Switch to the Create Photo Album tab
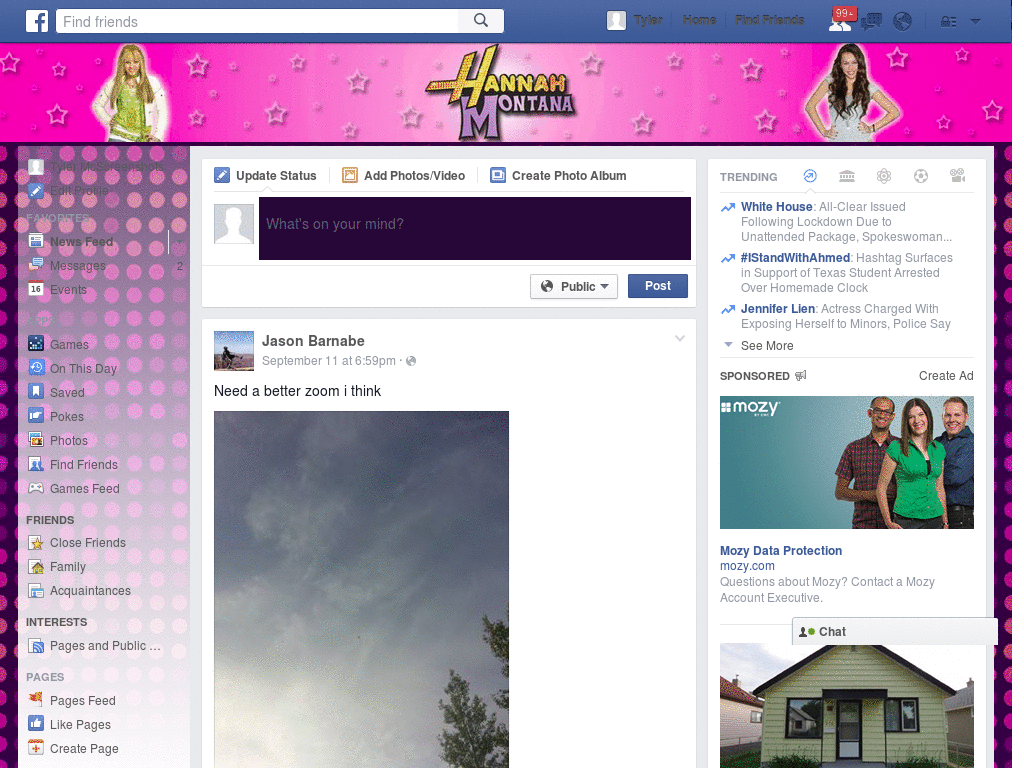 coord(558,175)
